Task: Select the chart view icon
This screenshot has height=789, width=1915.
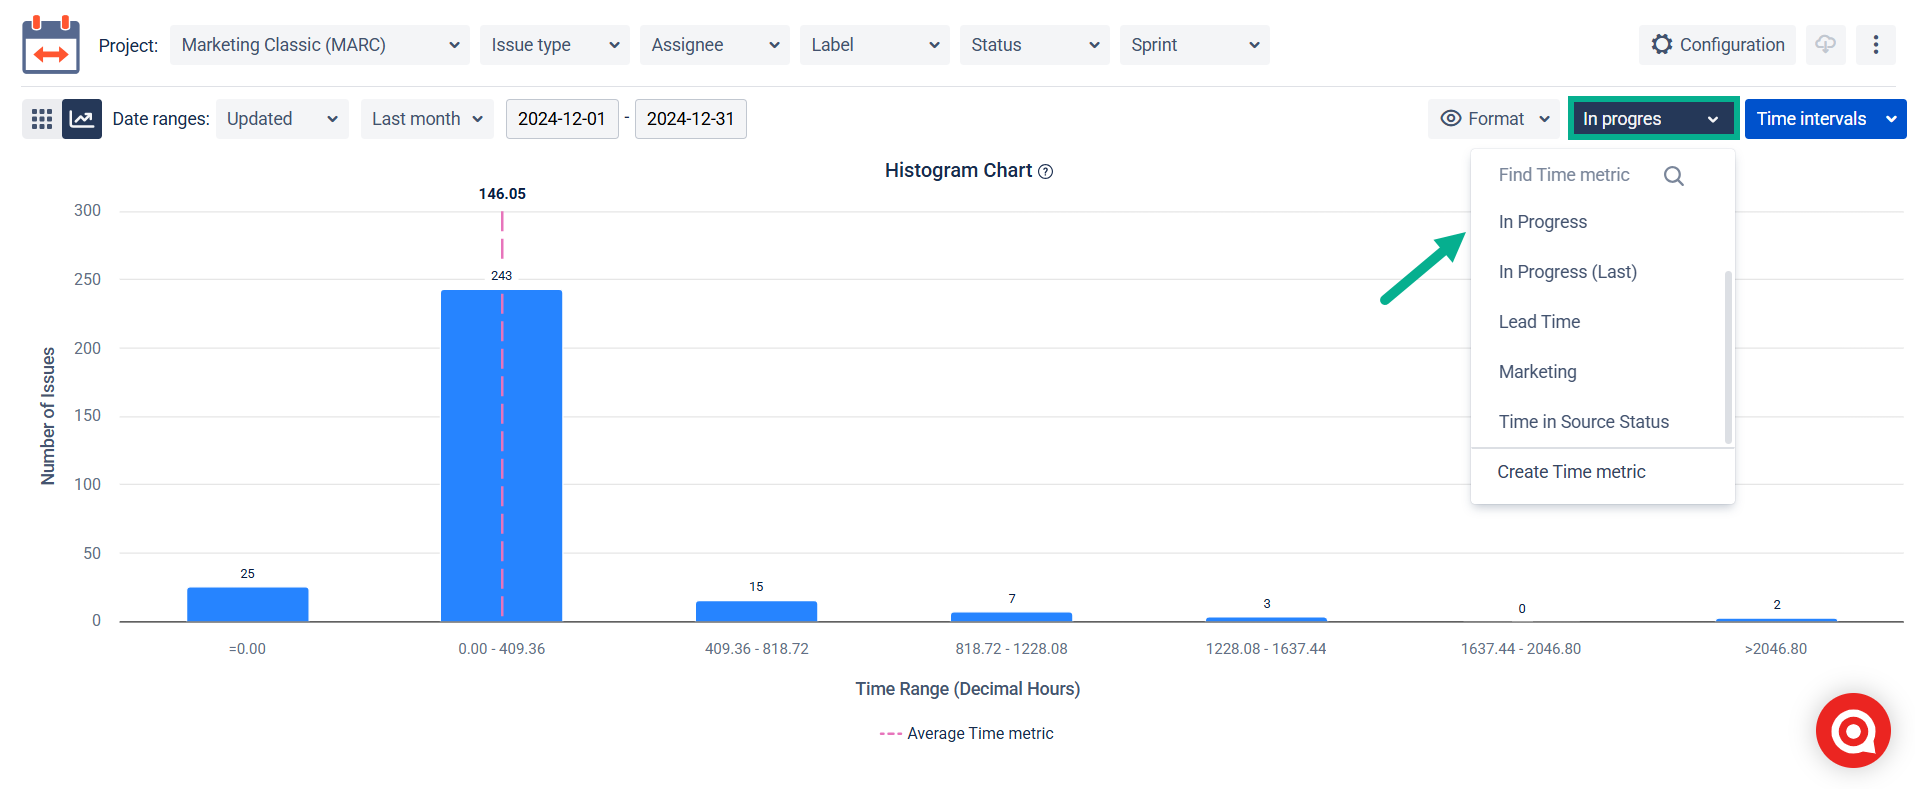Action: (82, 119)
